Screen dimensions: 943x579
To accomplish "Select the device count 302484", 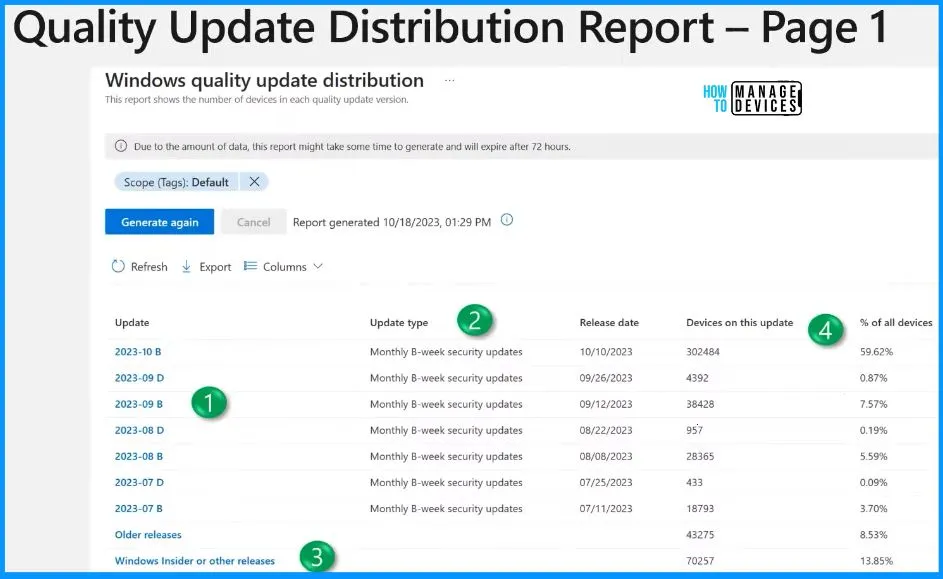I will [x=703, y=352].
